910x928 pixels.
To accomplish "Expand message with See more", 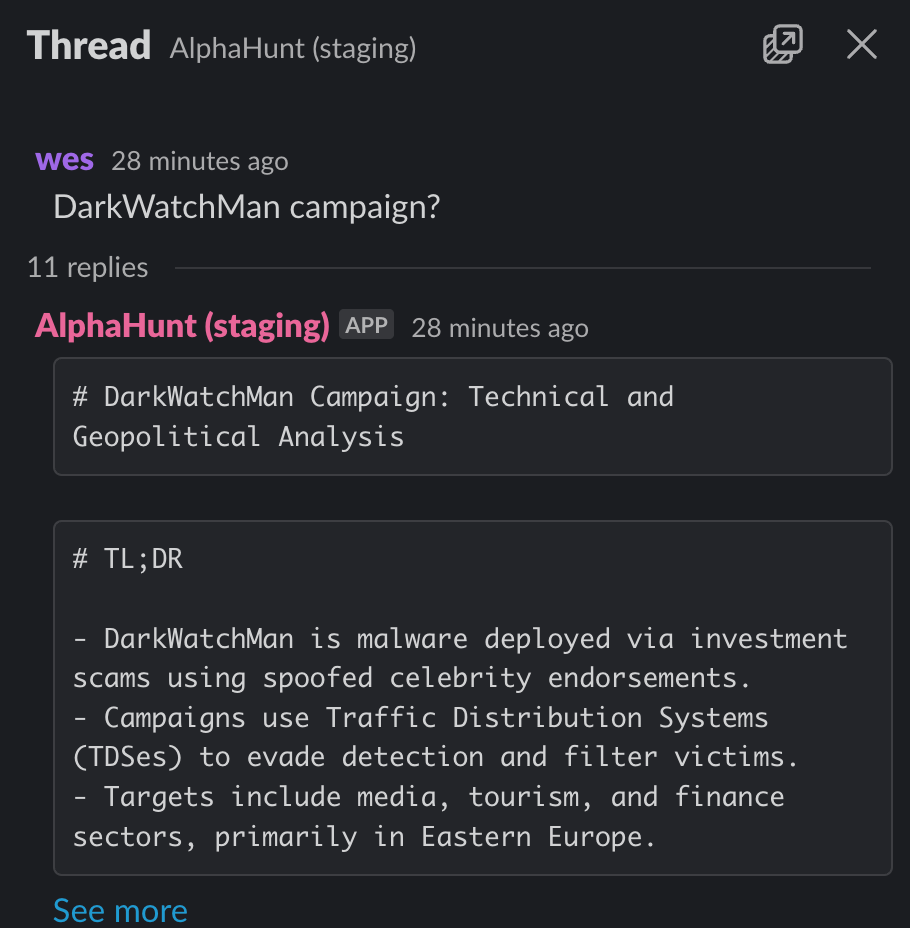I will (120, 910).
